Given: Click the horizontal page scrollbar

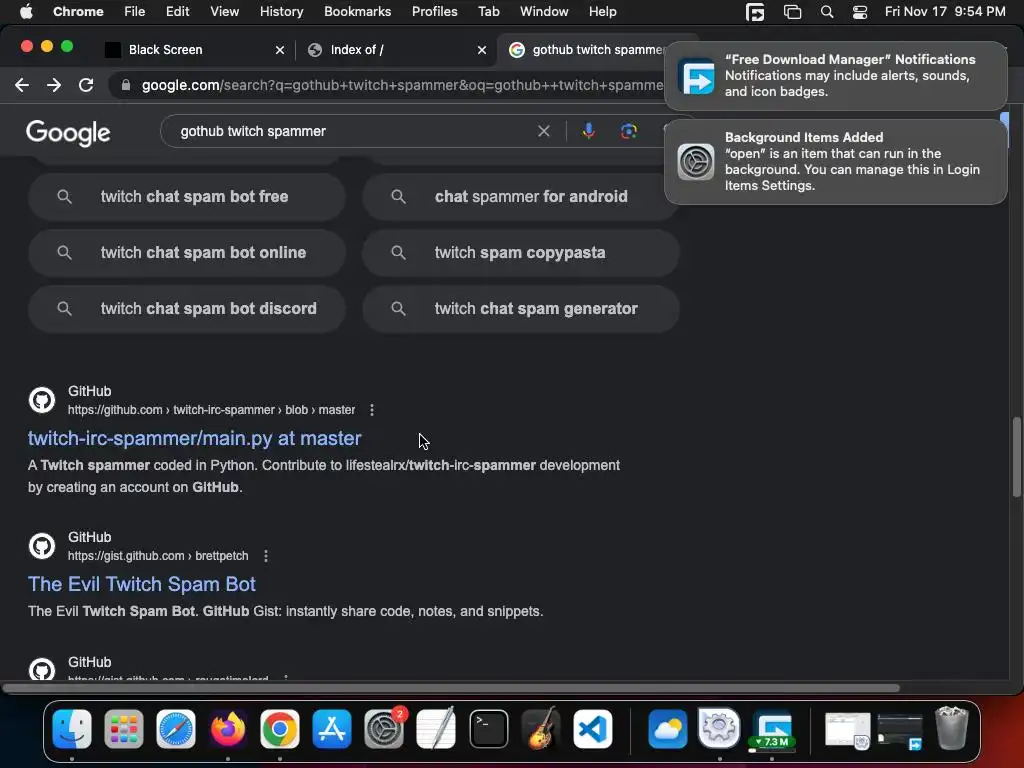Looking at the screenshot, I should tap(451, 688).
